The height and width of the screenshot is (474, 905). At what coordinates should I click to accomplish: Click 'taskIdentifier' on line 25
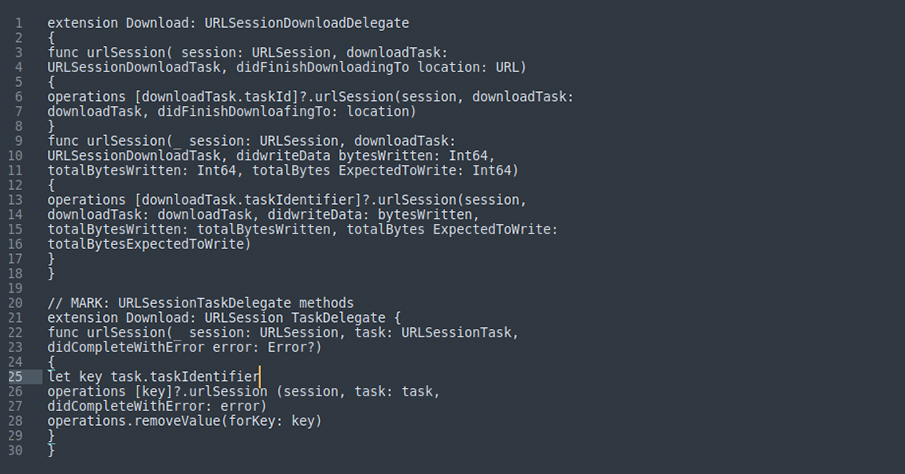click(x=204, y=377)
